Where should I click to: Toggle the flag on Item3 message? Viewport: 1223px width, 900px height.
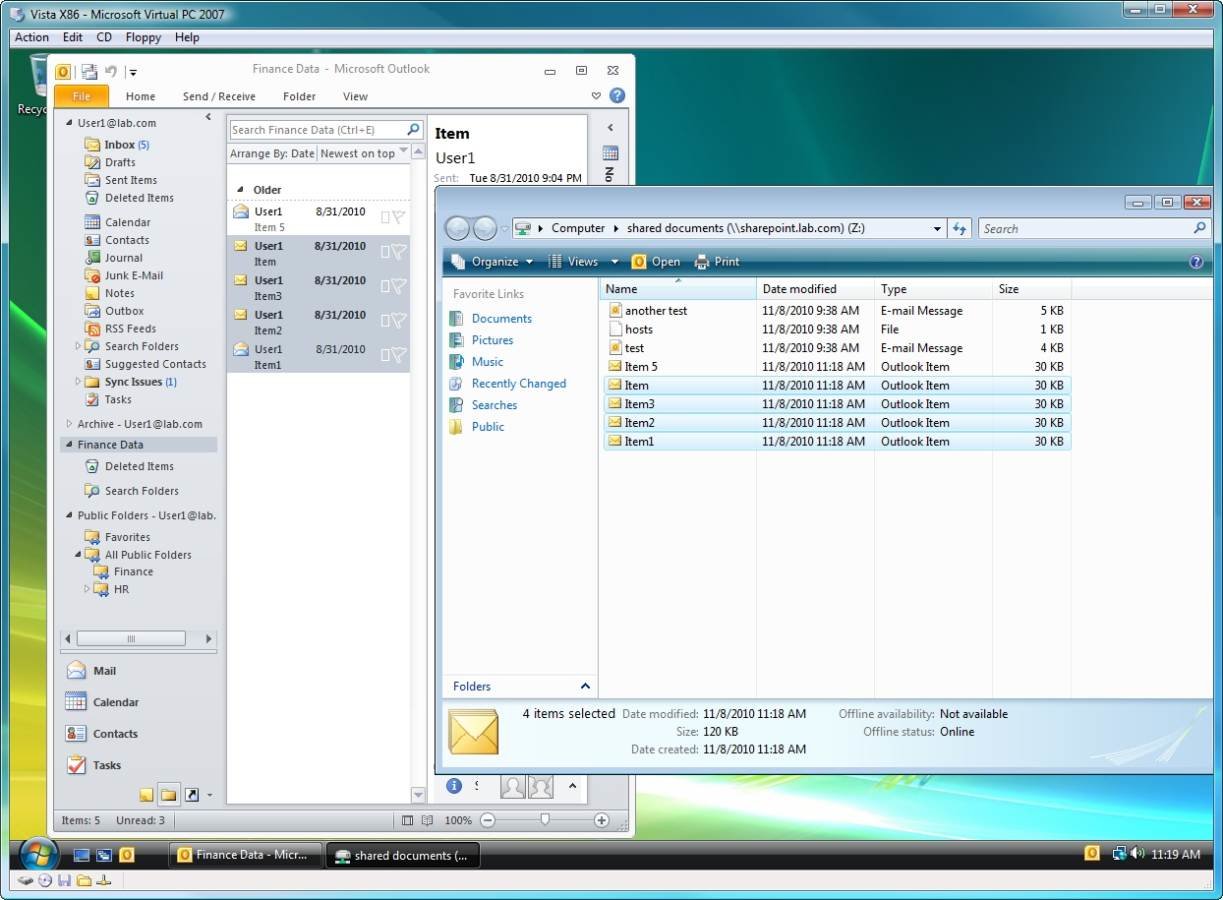[398, 286]
